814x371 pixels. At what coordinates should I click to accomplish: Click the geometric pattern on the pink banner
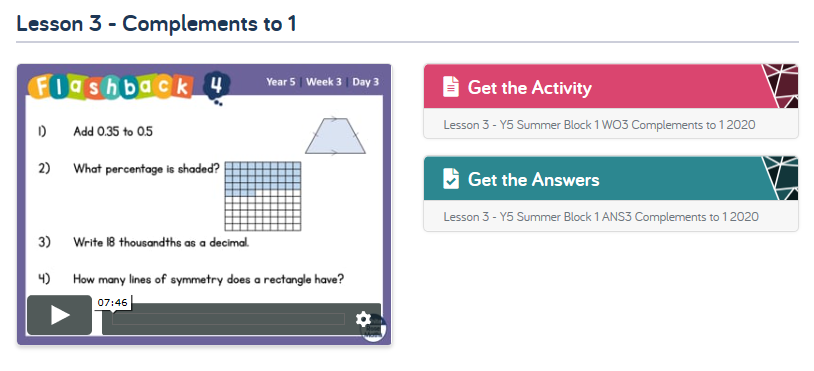(780, 86)
